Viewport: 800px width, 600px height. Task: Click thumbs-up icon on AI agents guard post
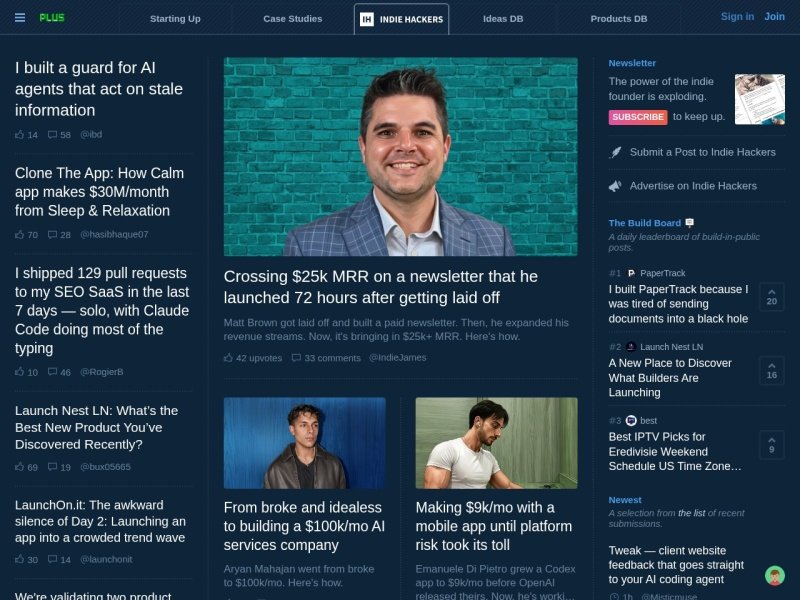[x=19, y=135]
